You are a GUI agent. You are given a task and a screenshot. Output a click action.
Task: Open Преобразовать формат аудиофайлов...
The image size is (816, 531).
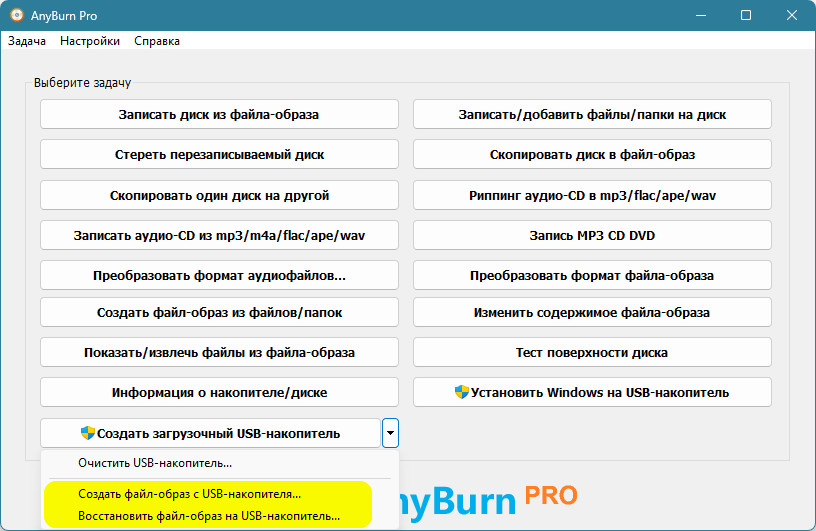point(219,275)
